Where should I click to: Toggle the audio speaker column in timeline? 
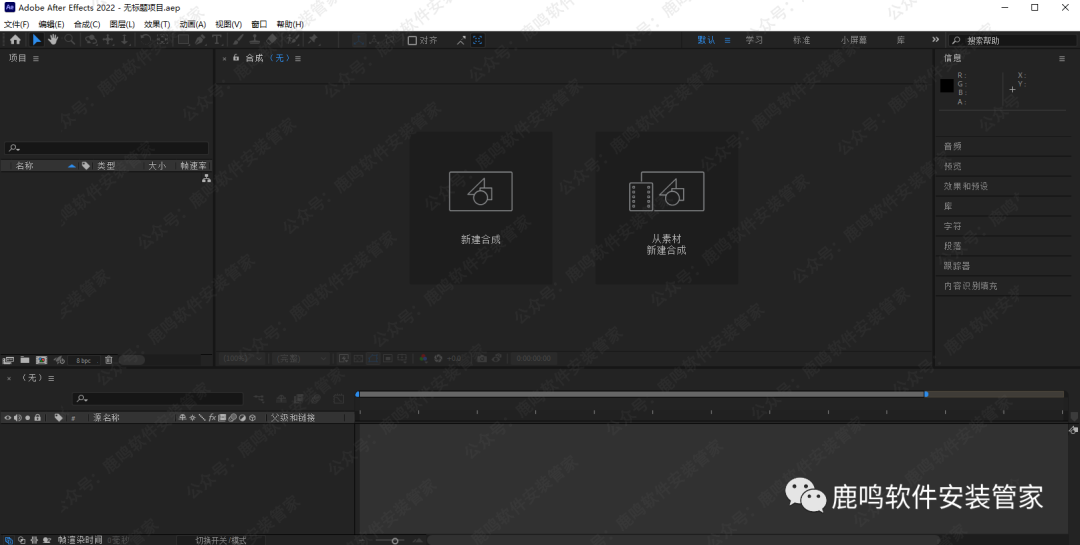pyautogui.click(x=17, y=418)
